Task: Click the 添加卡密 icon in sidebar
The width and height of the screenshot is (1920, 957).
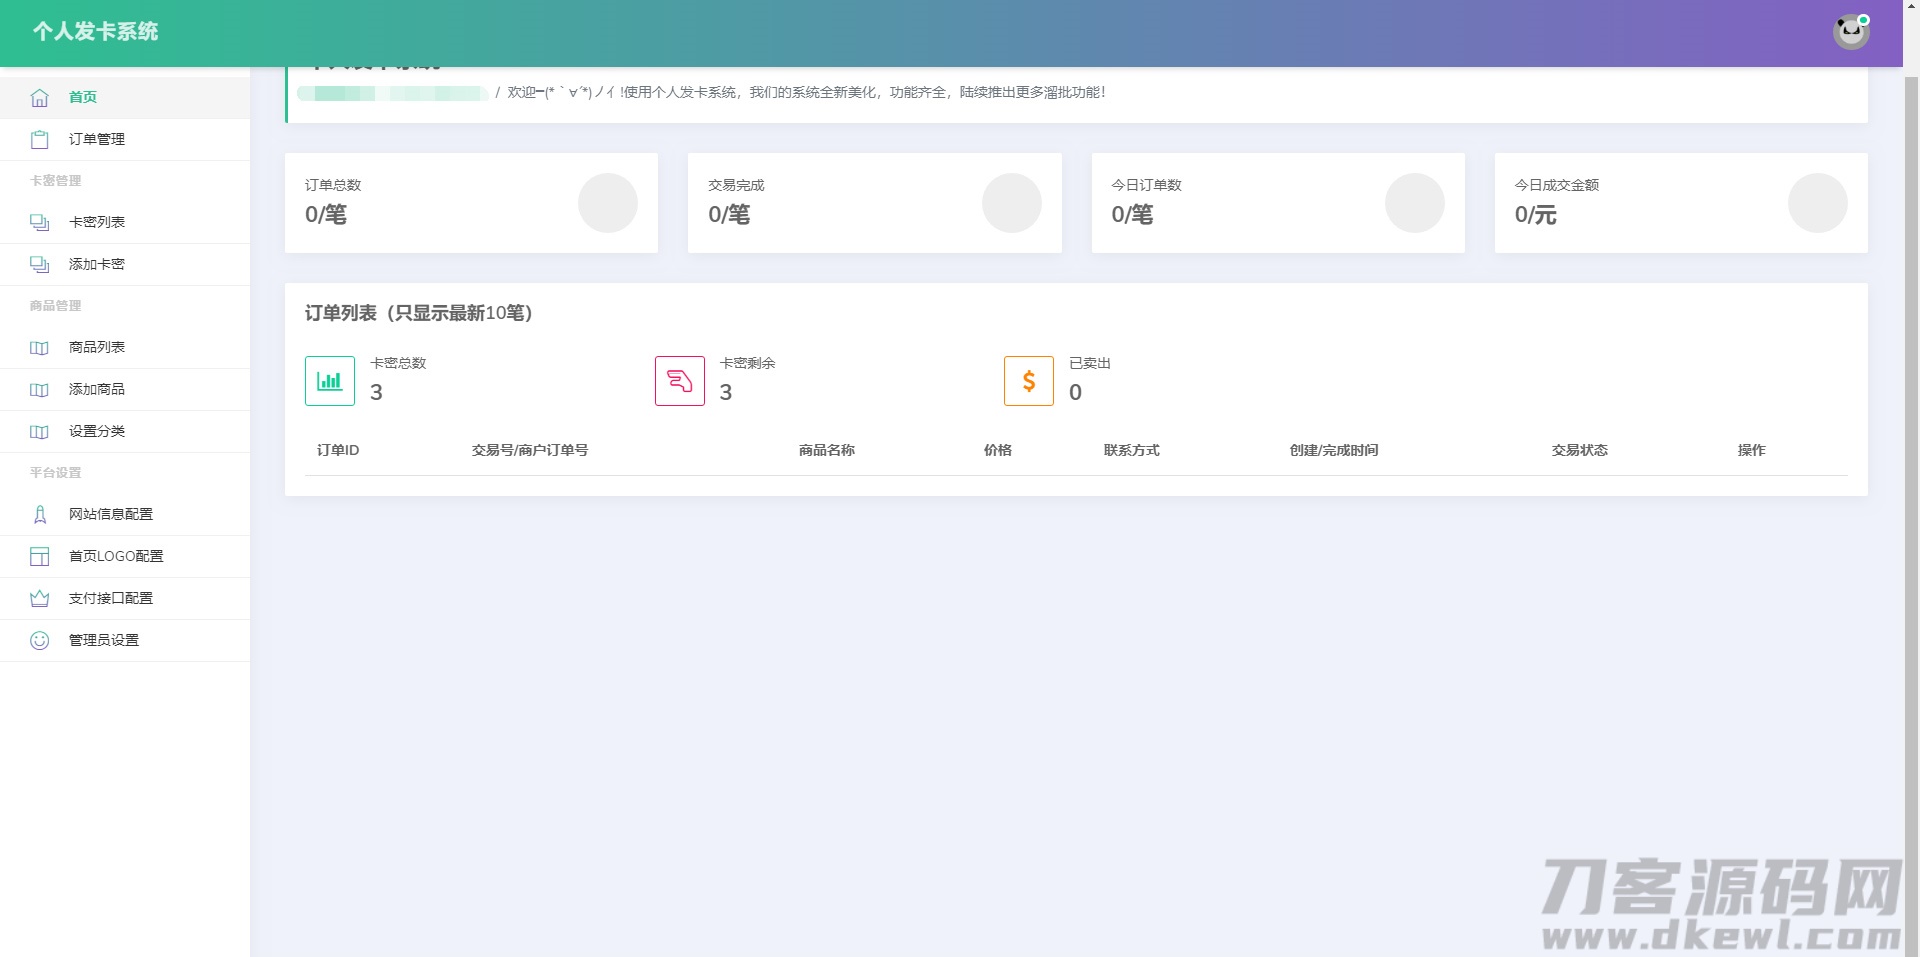Action: click(x=40, y=264)
